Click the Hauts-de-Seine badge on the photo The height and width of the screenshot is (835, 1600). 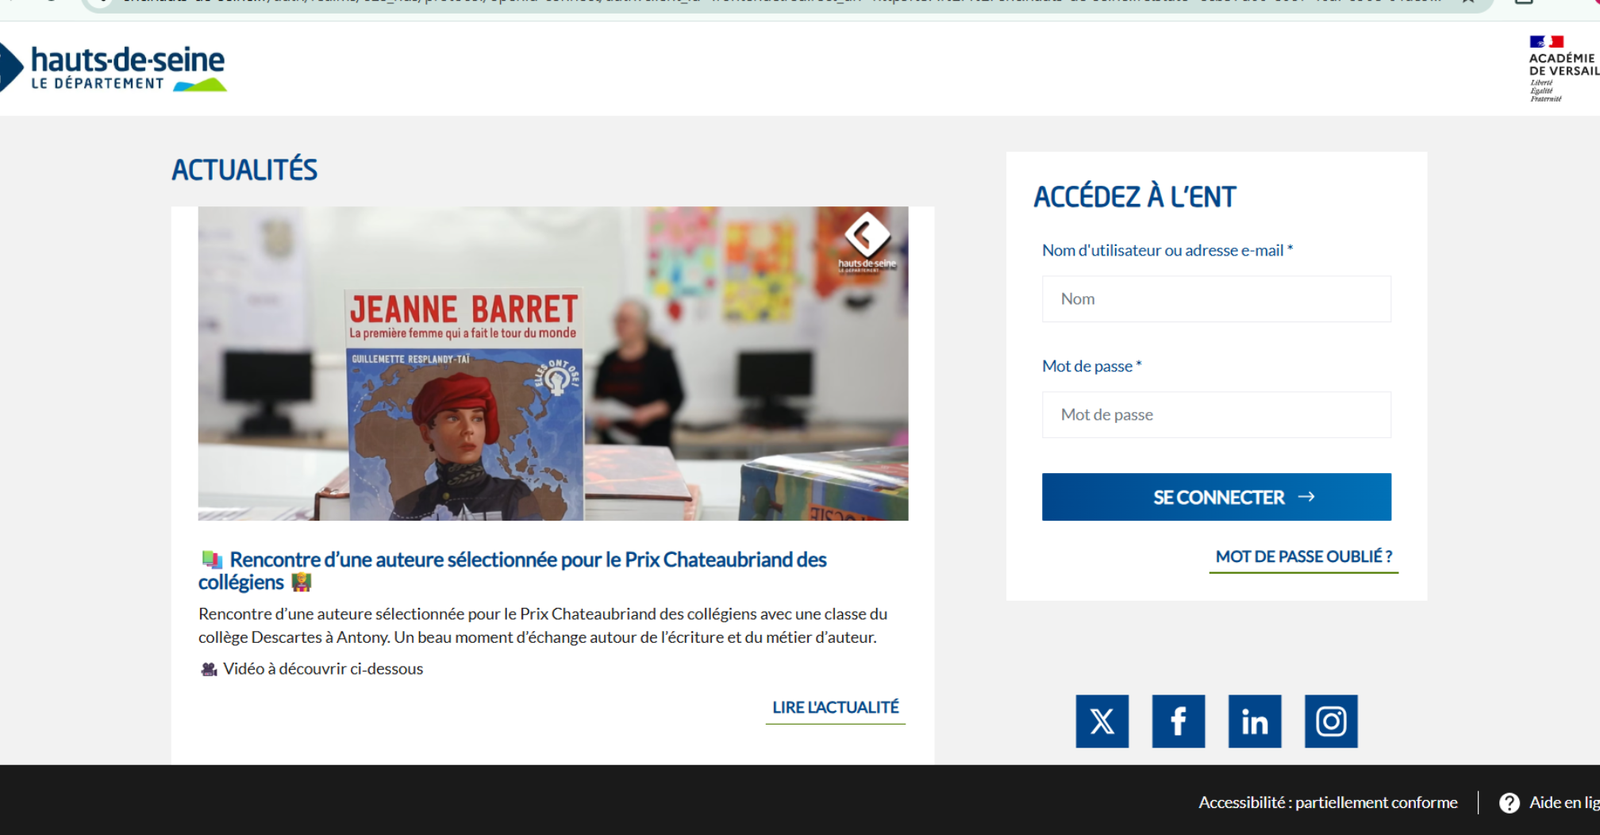(x=867, y=241)
